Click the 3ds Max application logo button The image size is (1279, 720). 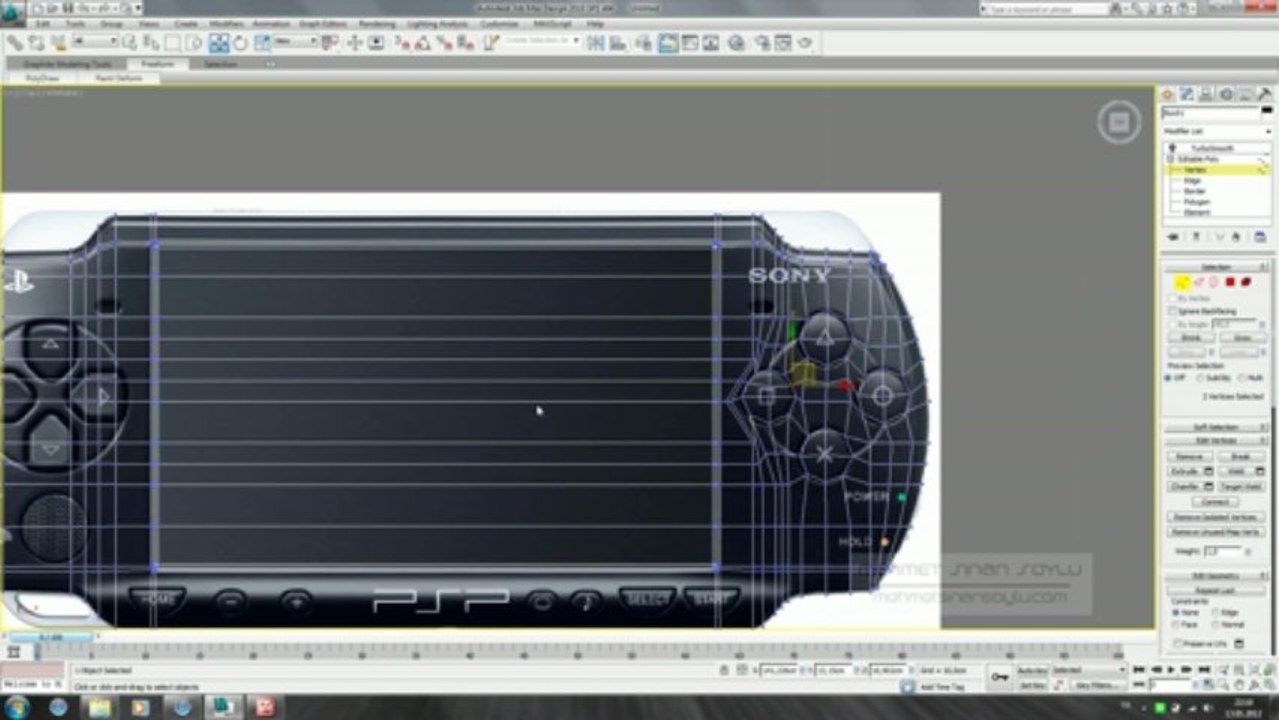pos(13,13)
